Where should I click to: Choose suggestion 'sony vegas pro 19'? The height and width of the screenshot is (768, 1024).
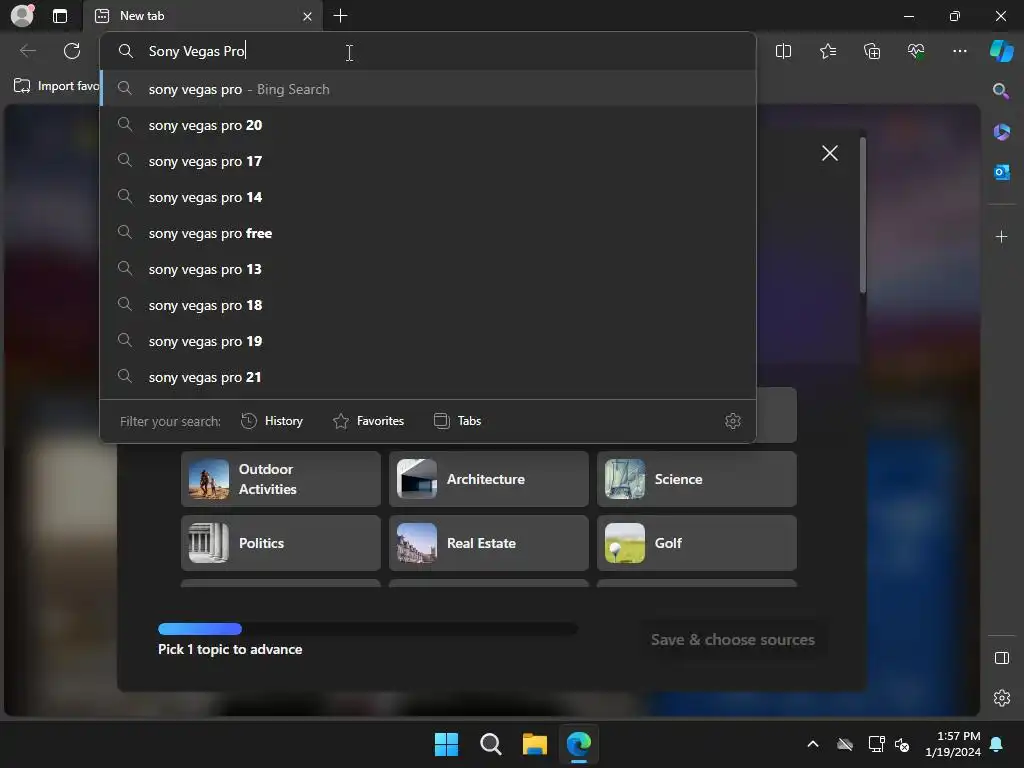(x=428, y=341)
